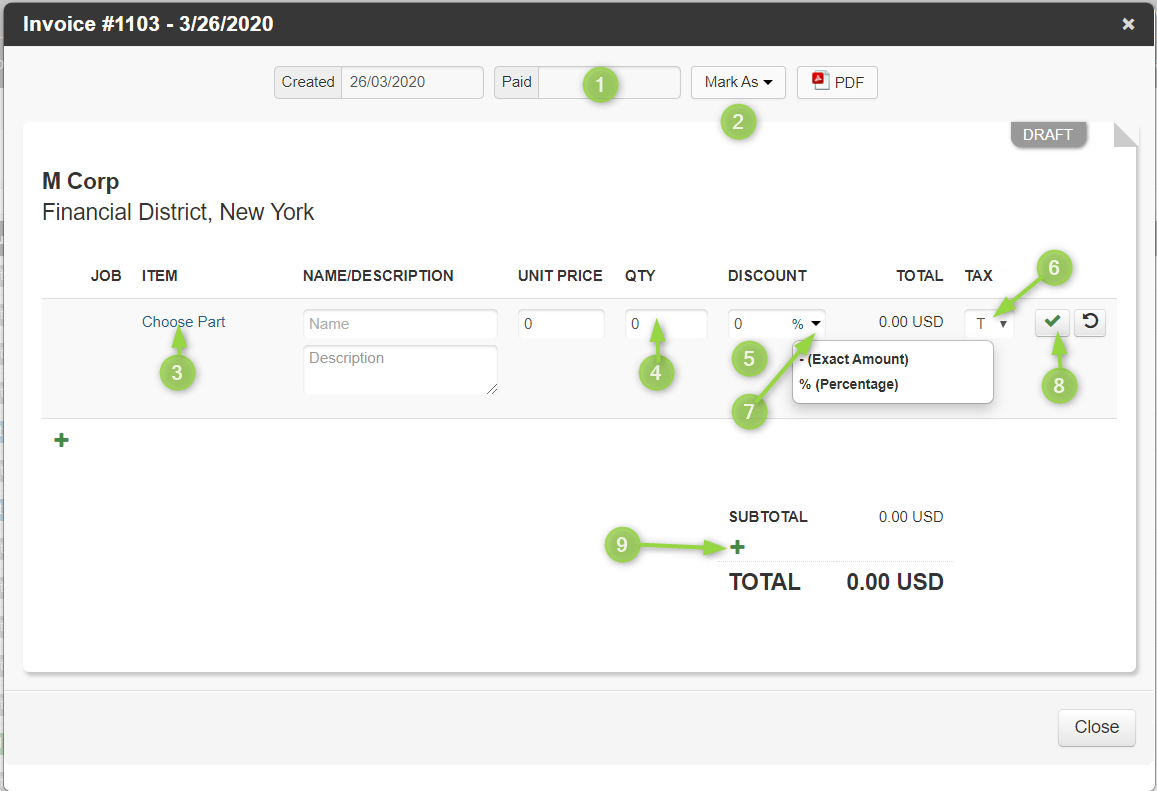This screenshot has height=791, width=1157.
Task: Open the Mark As dropdown
Action: (x=738, y=82)
